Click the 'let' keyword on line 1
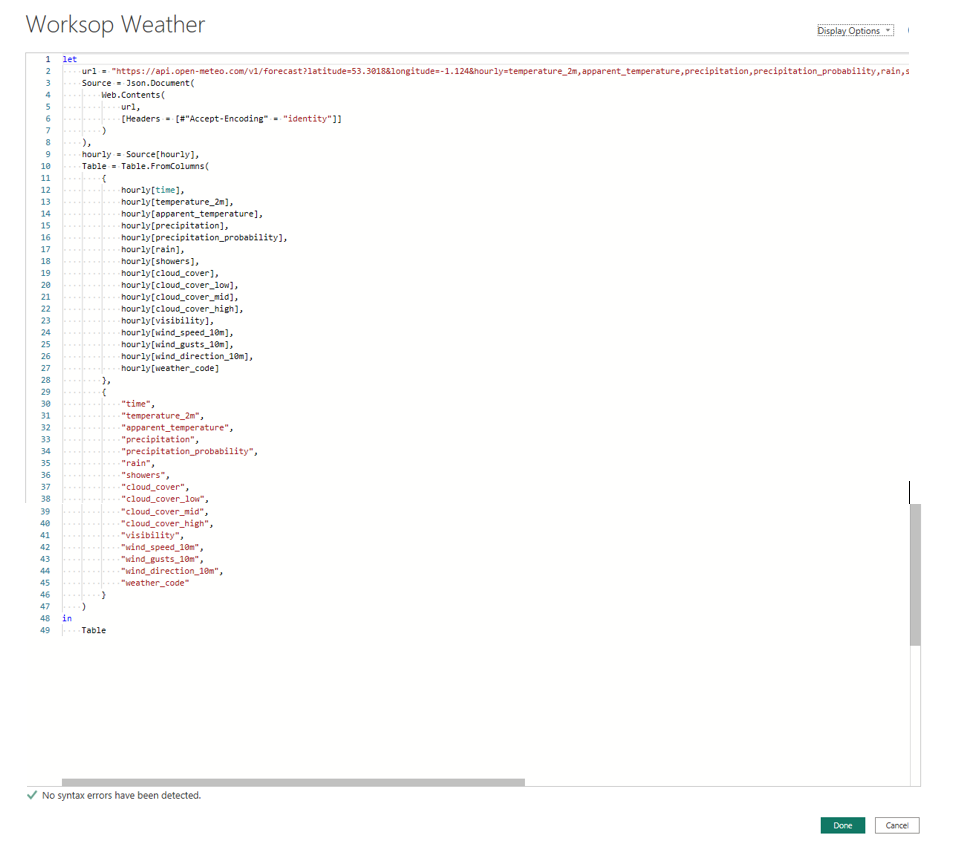This screenshot has height=855, width=959. [68, 60]
